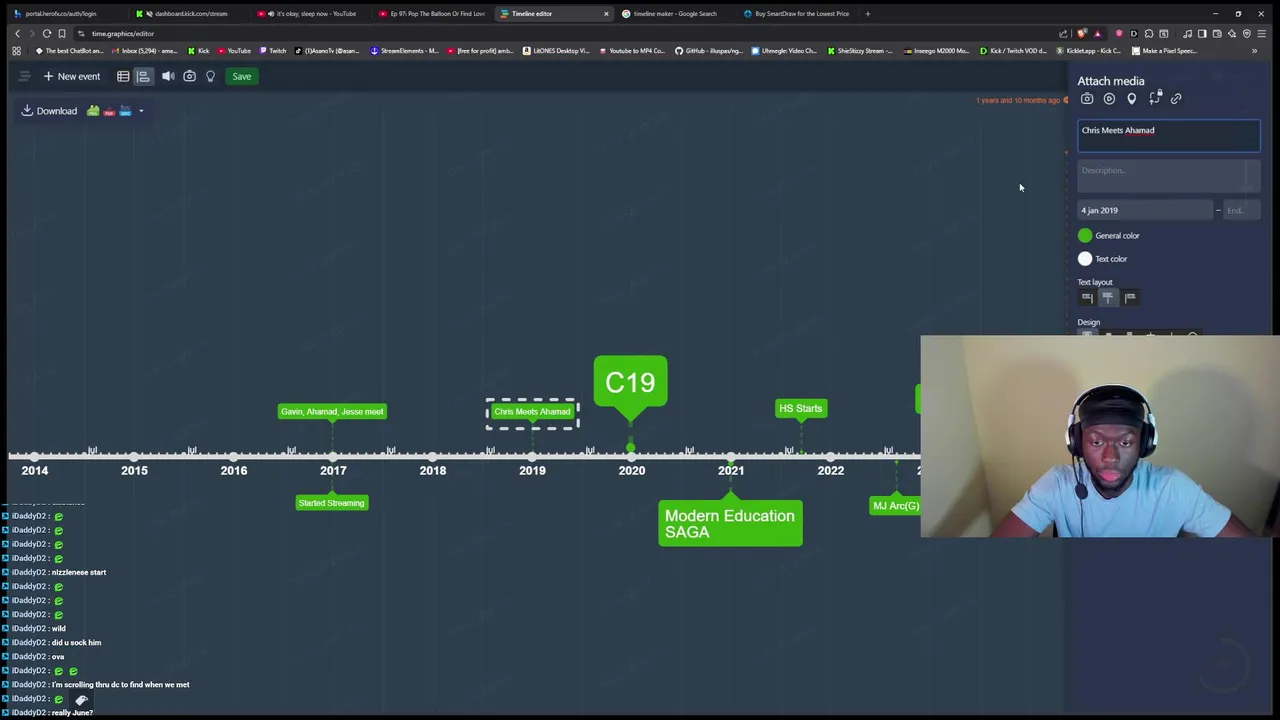Select the Chris Meets Ahamad event
The width and height of the screenshot is (1280, 720).
[x=532, y=411]
